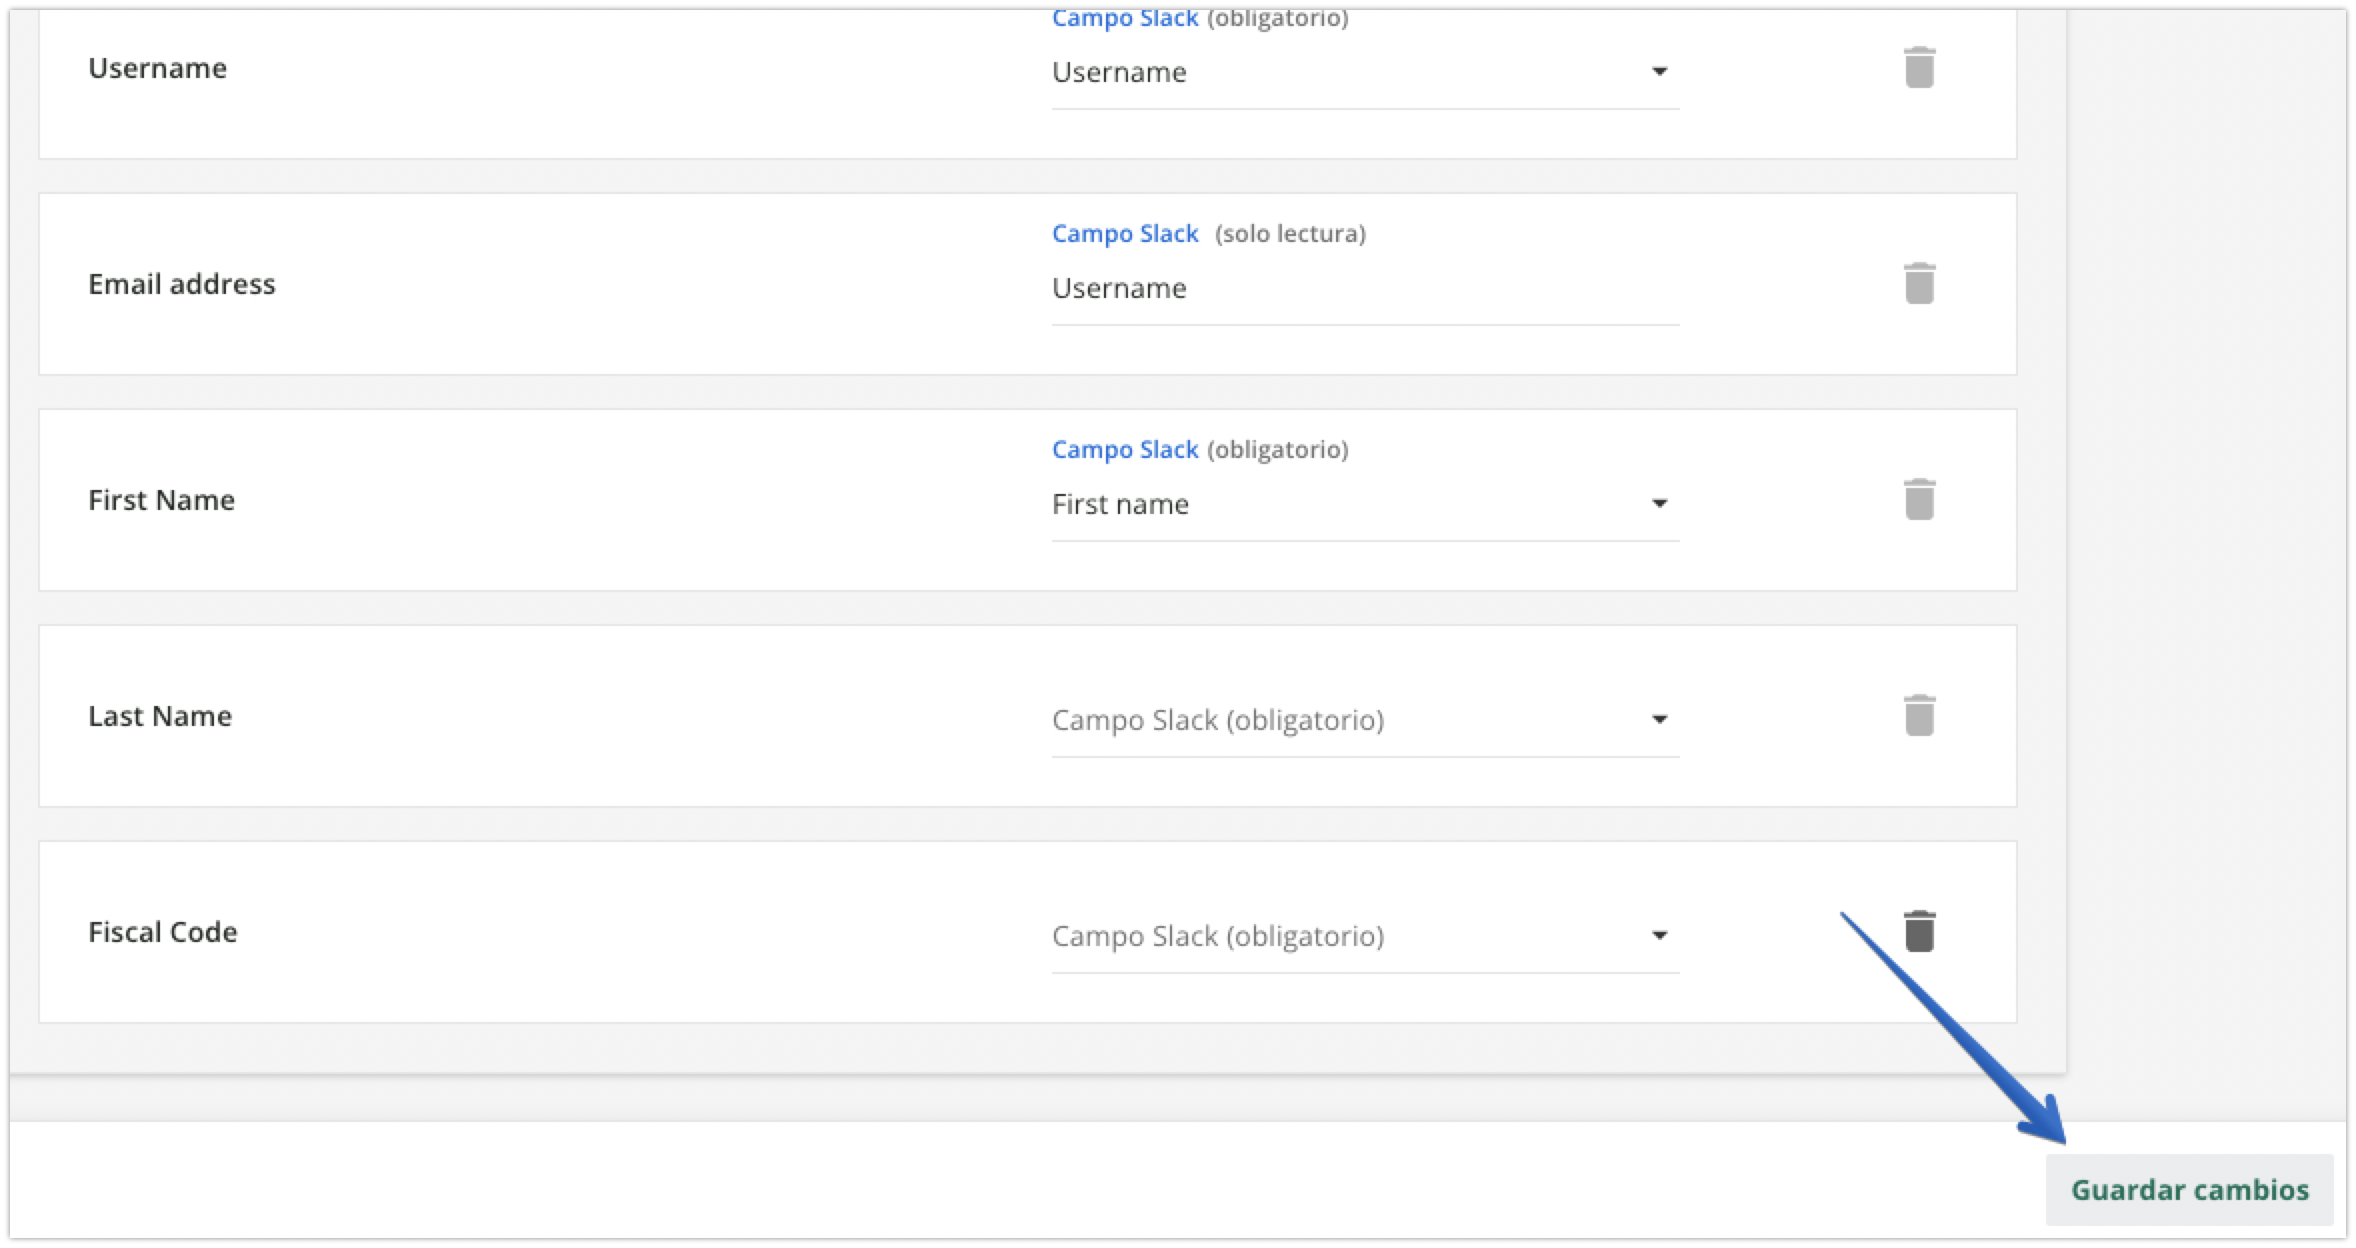The width and height of the screenshot is (2356, 1248).
Task: Click the Email address field label
Action: click(181, 284)
